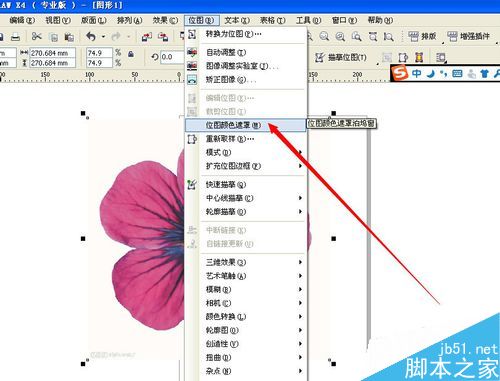The width and height of the screenshot is (500, 381).
Task: Click the rotation angle 0.0 field
Action: point(171,57)
